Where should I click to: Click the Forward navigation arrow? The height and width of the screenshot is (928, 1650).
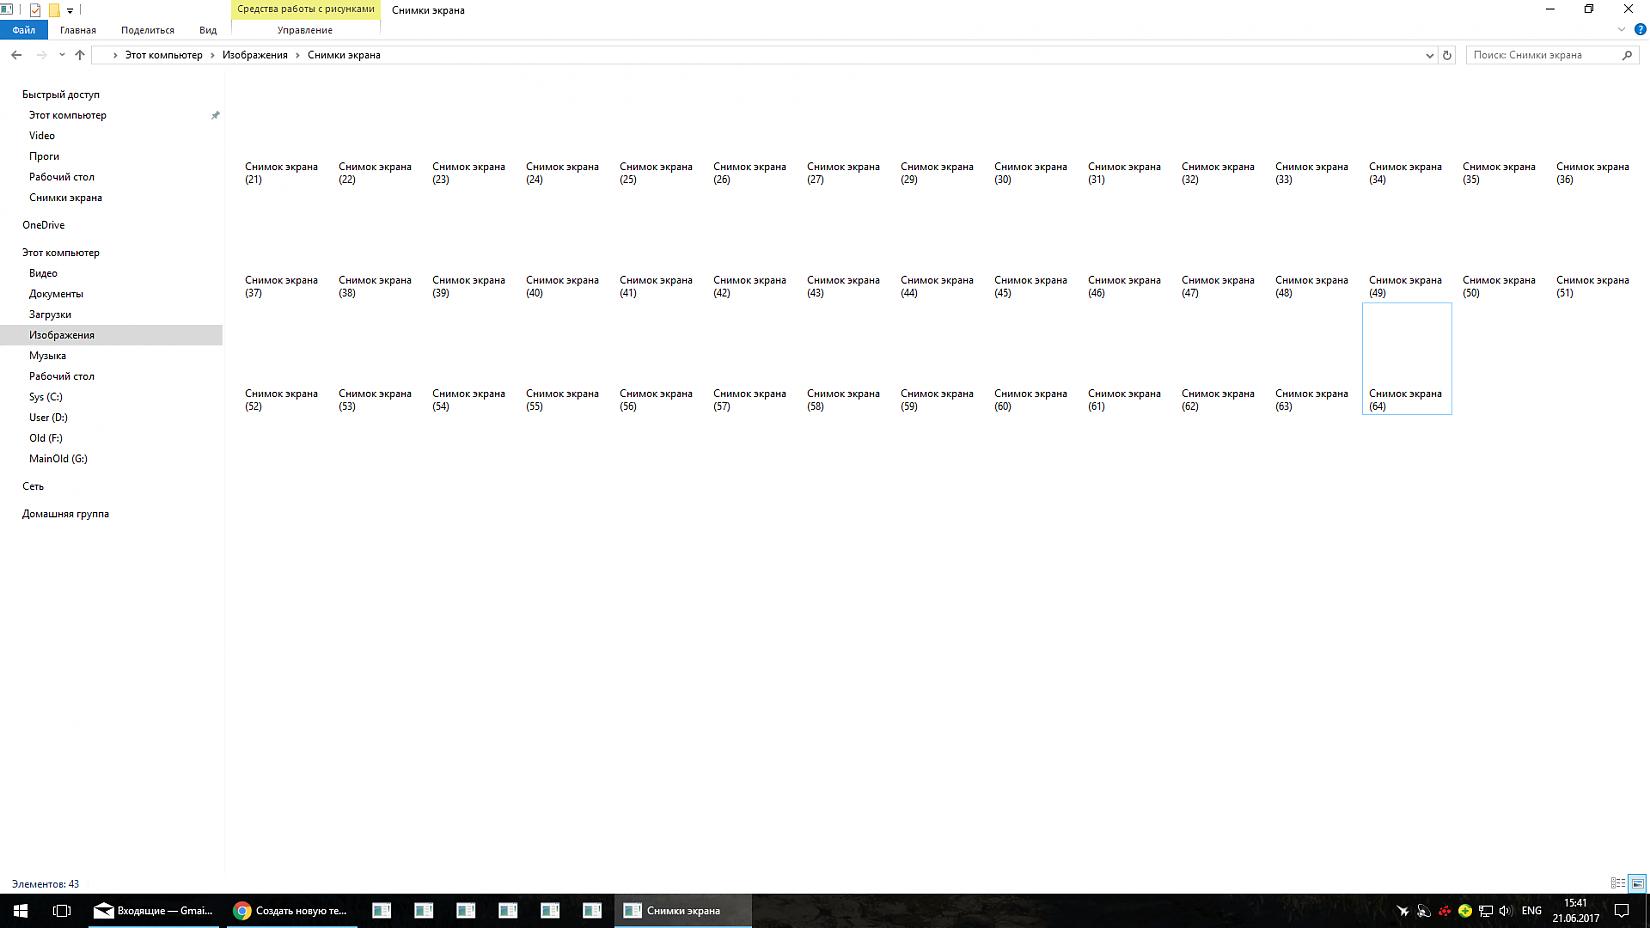click(x=41, y=55)
